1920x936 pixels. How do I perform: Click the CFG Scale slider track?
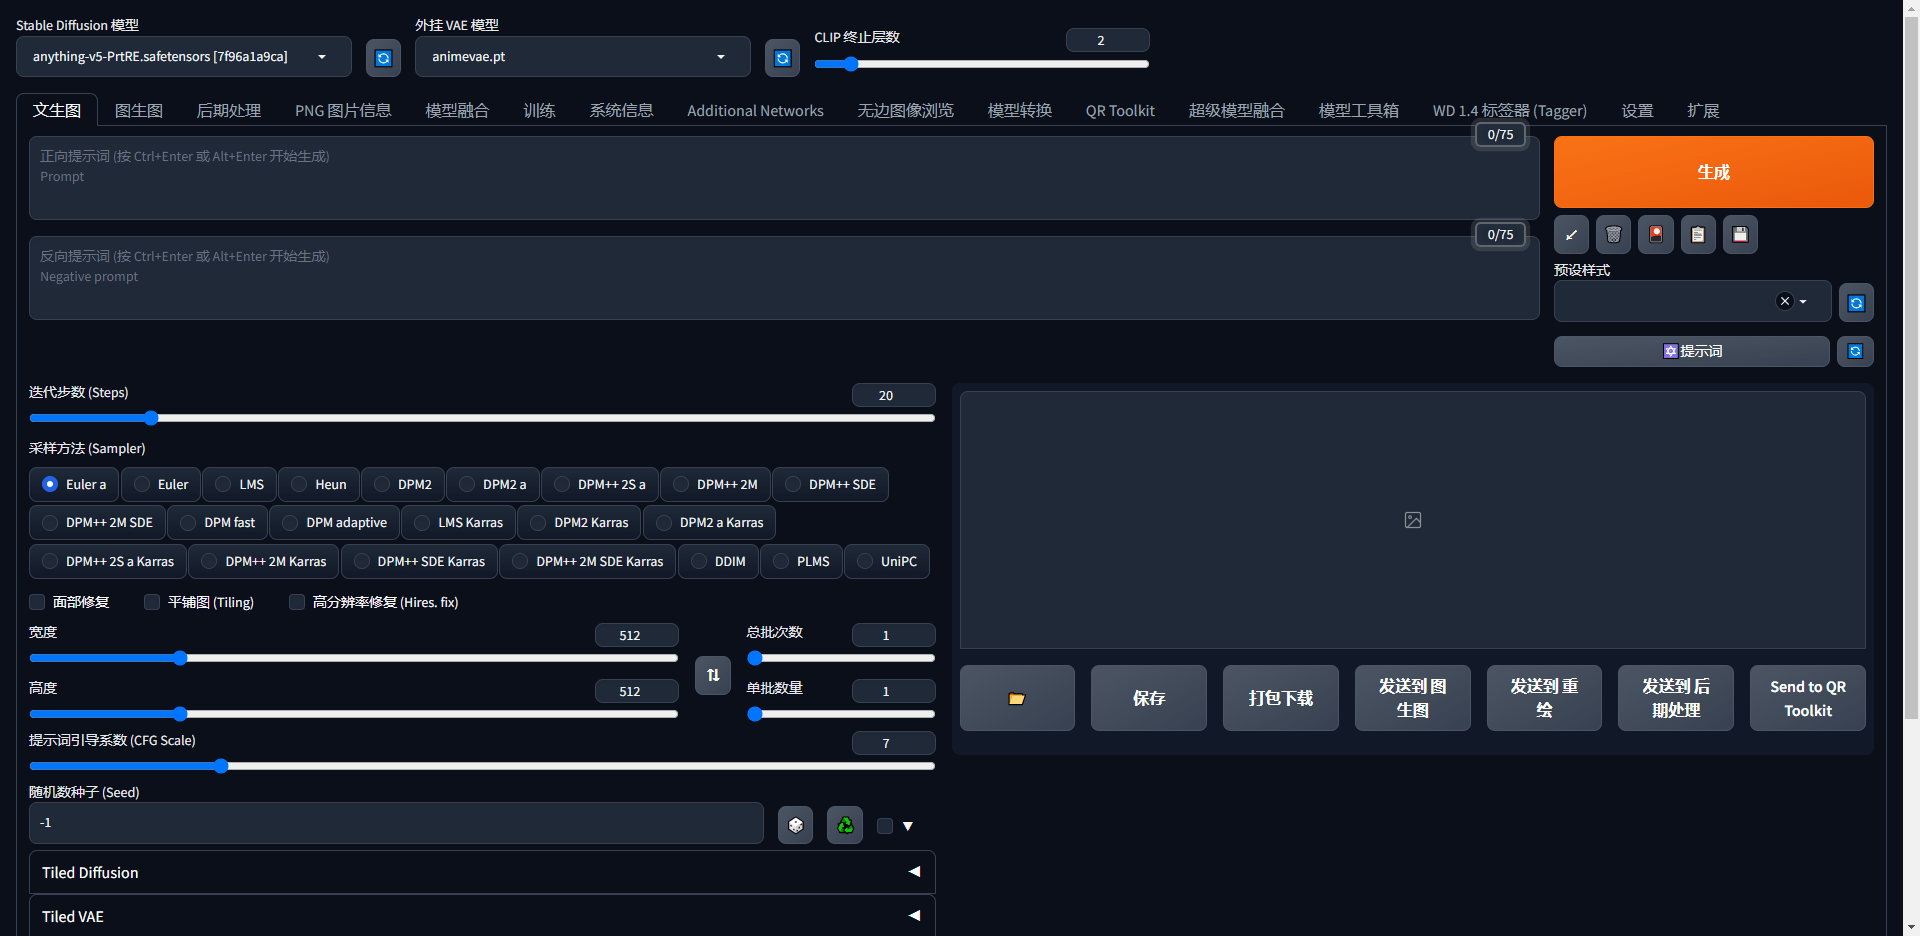click(482, 766)
